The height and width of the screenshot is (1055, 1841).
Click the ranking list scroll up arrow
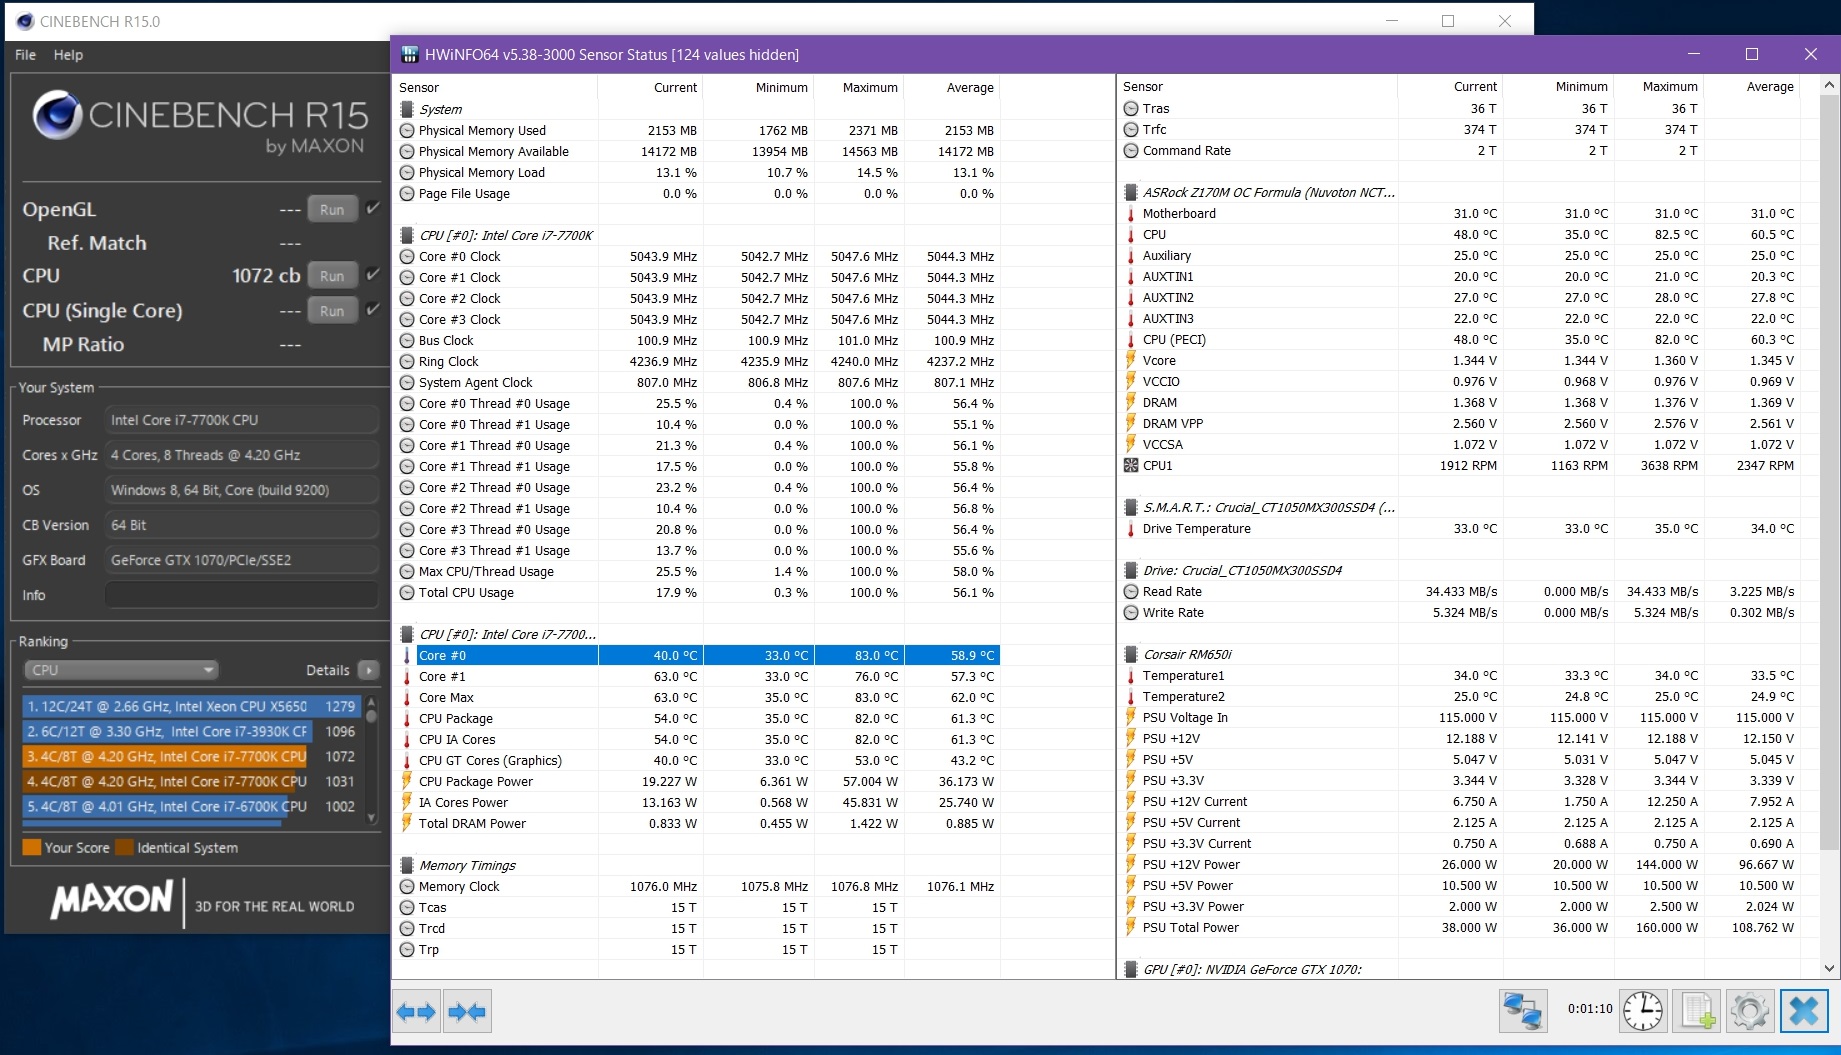click(372, 701)
